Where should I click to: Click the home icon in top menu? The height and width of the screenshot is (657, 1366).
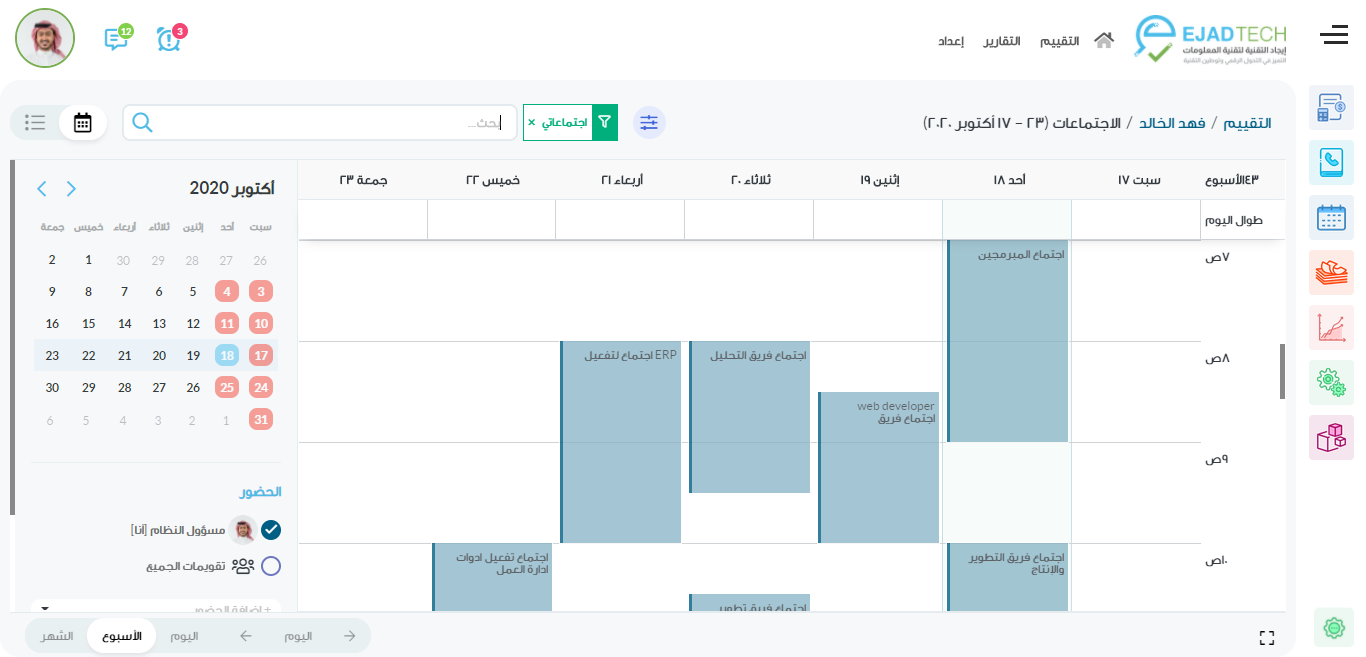tap(1103, 41)
